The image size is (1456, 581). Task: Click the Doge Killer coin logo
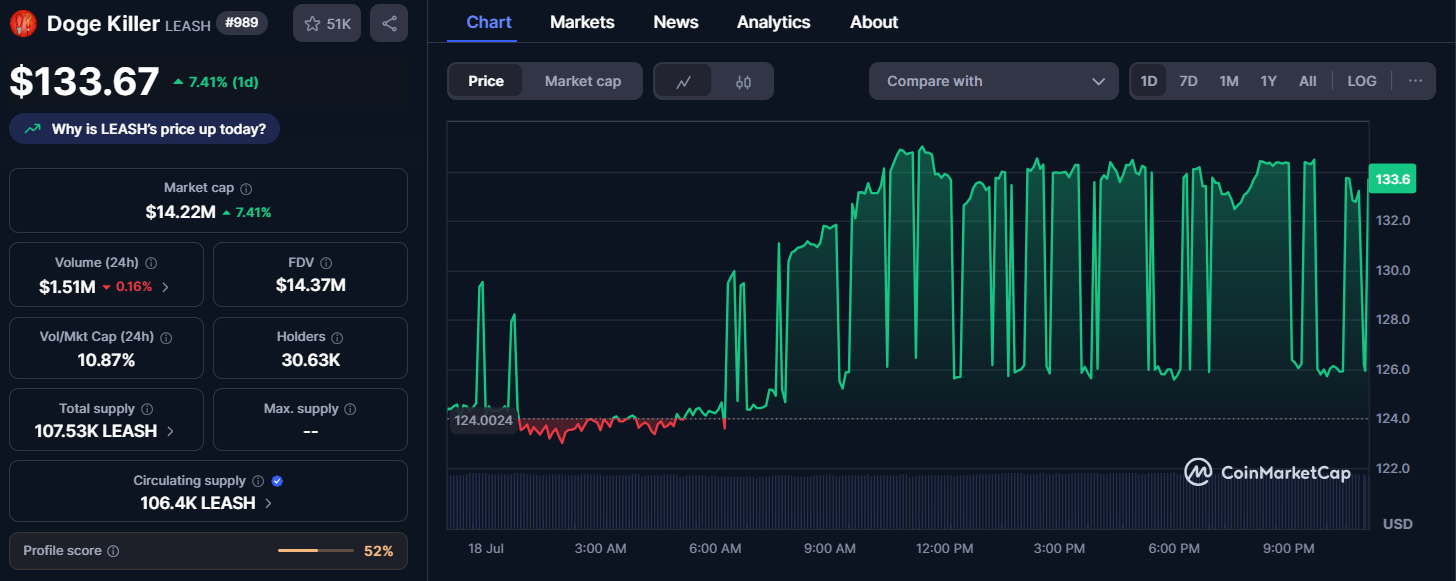(x=23, y=23)
